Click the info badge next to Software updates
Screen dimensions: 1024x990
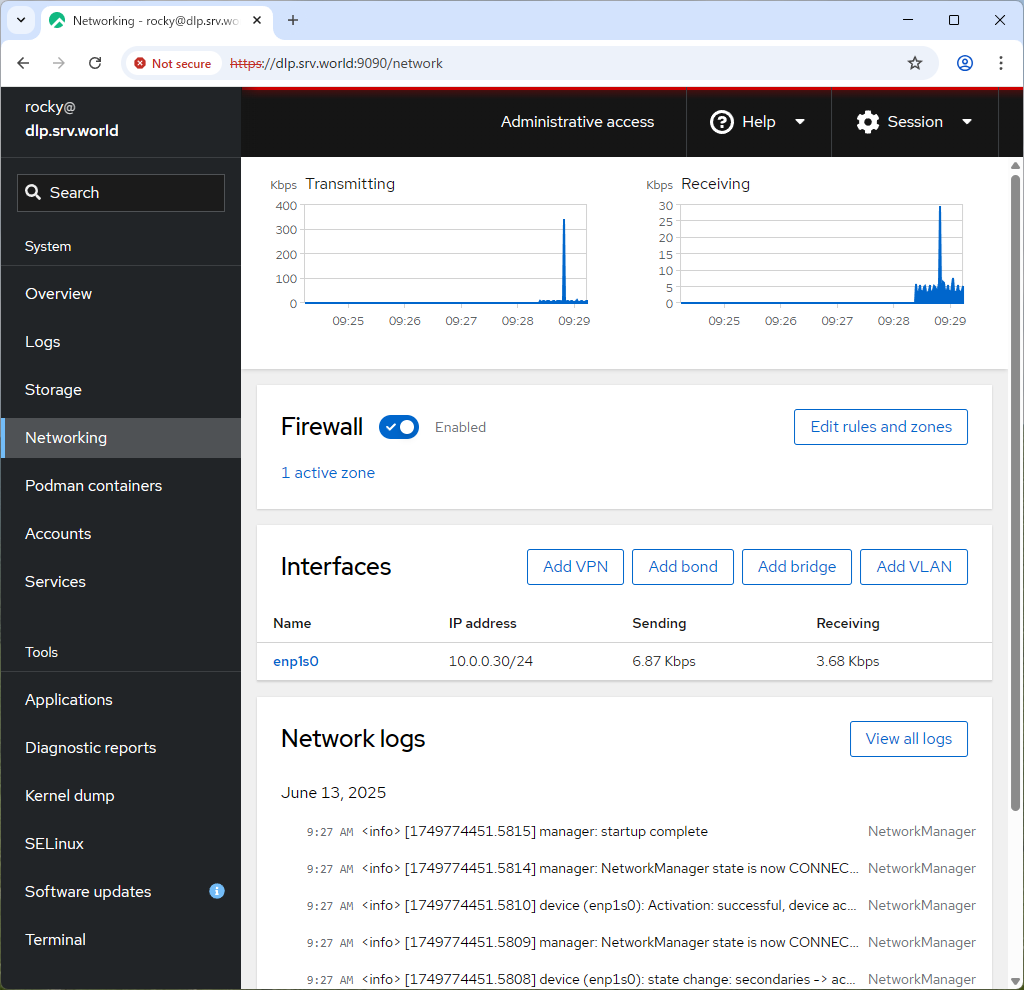pyautogui.click(x=217, y=891)
